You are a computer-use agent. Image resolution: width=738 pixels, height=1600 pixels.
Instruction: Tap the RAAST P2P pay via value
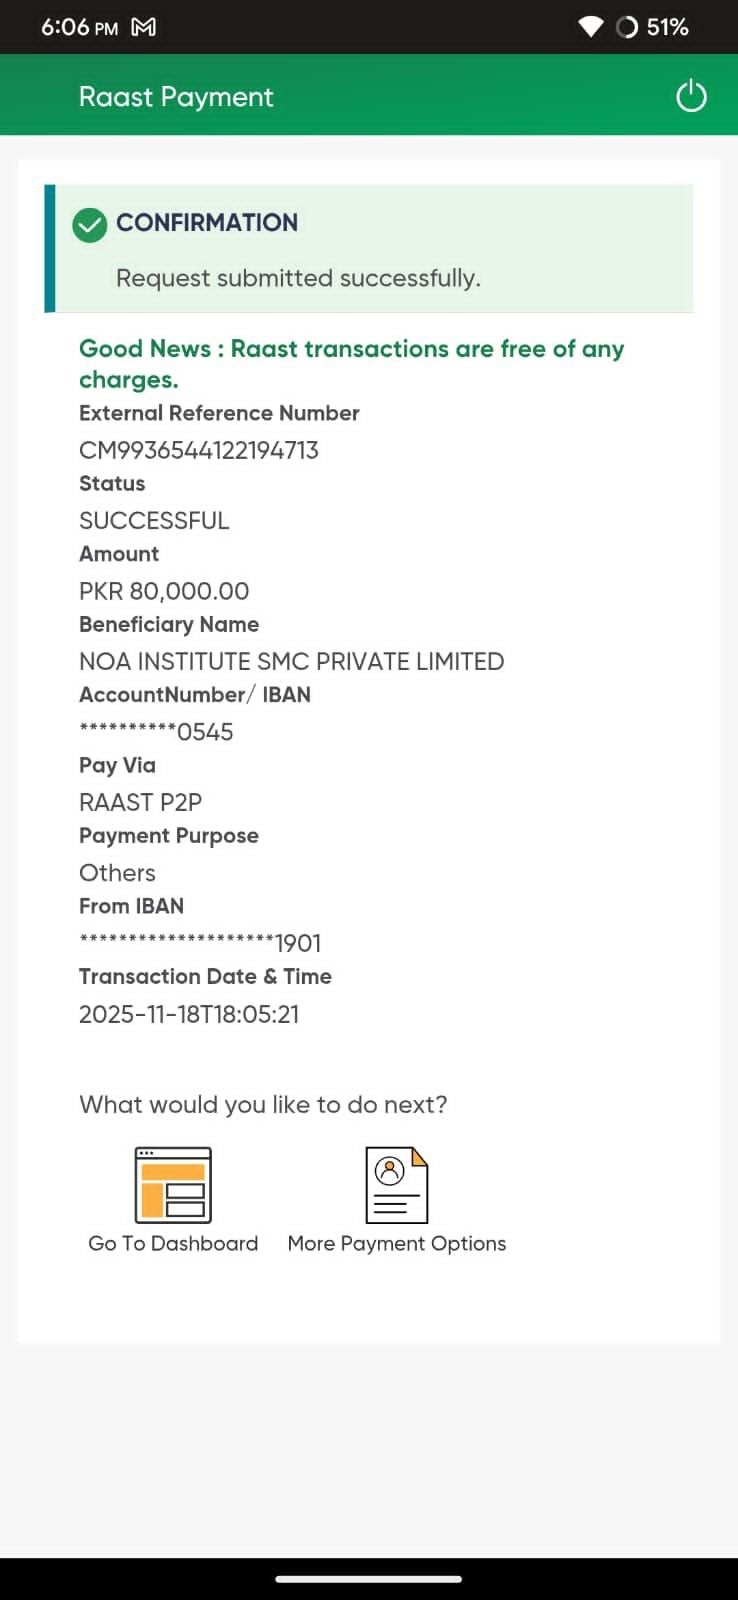pyautogui.click(x=140, y=802)
